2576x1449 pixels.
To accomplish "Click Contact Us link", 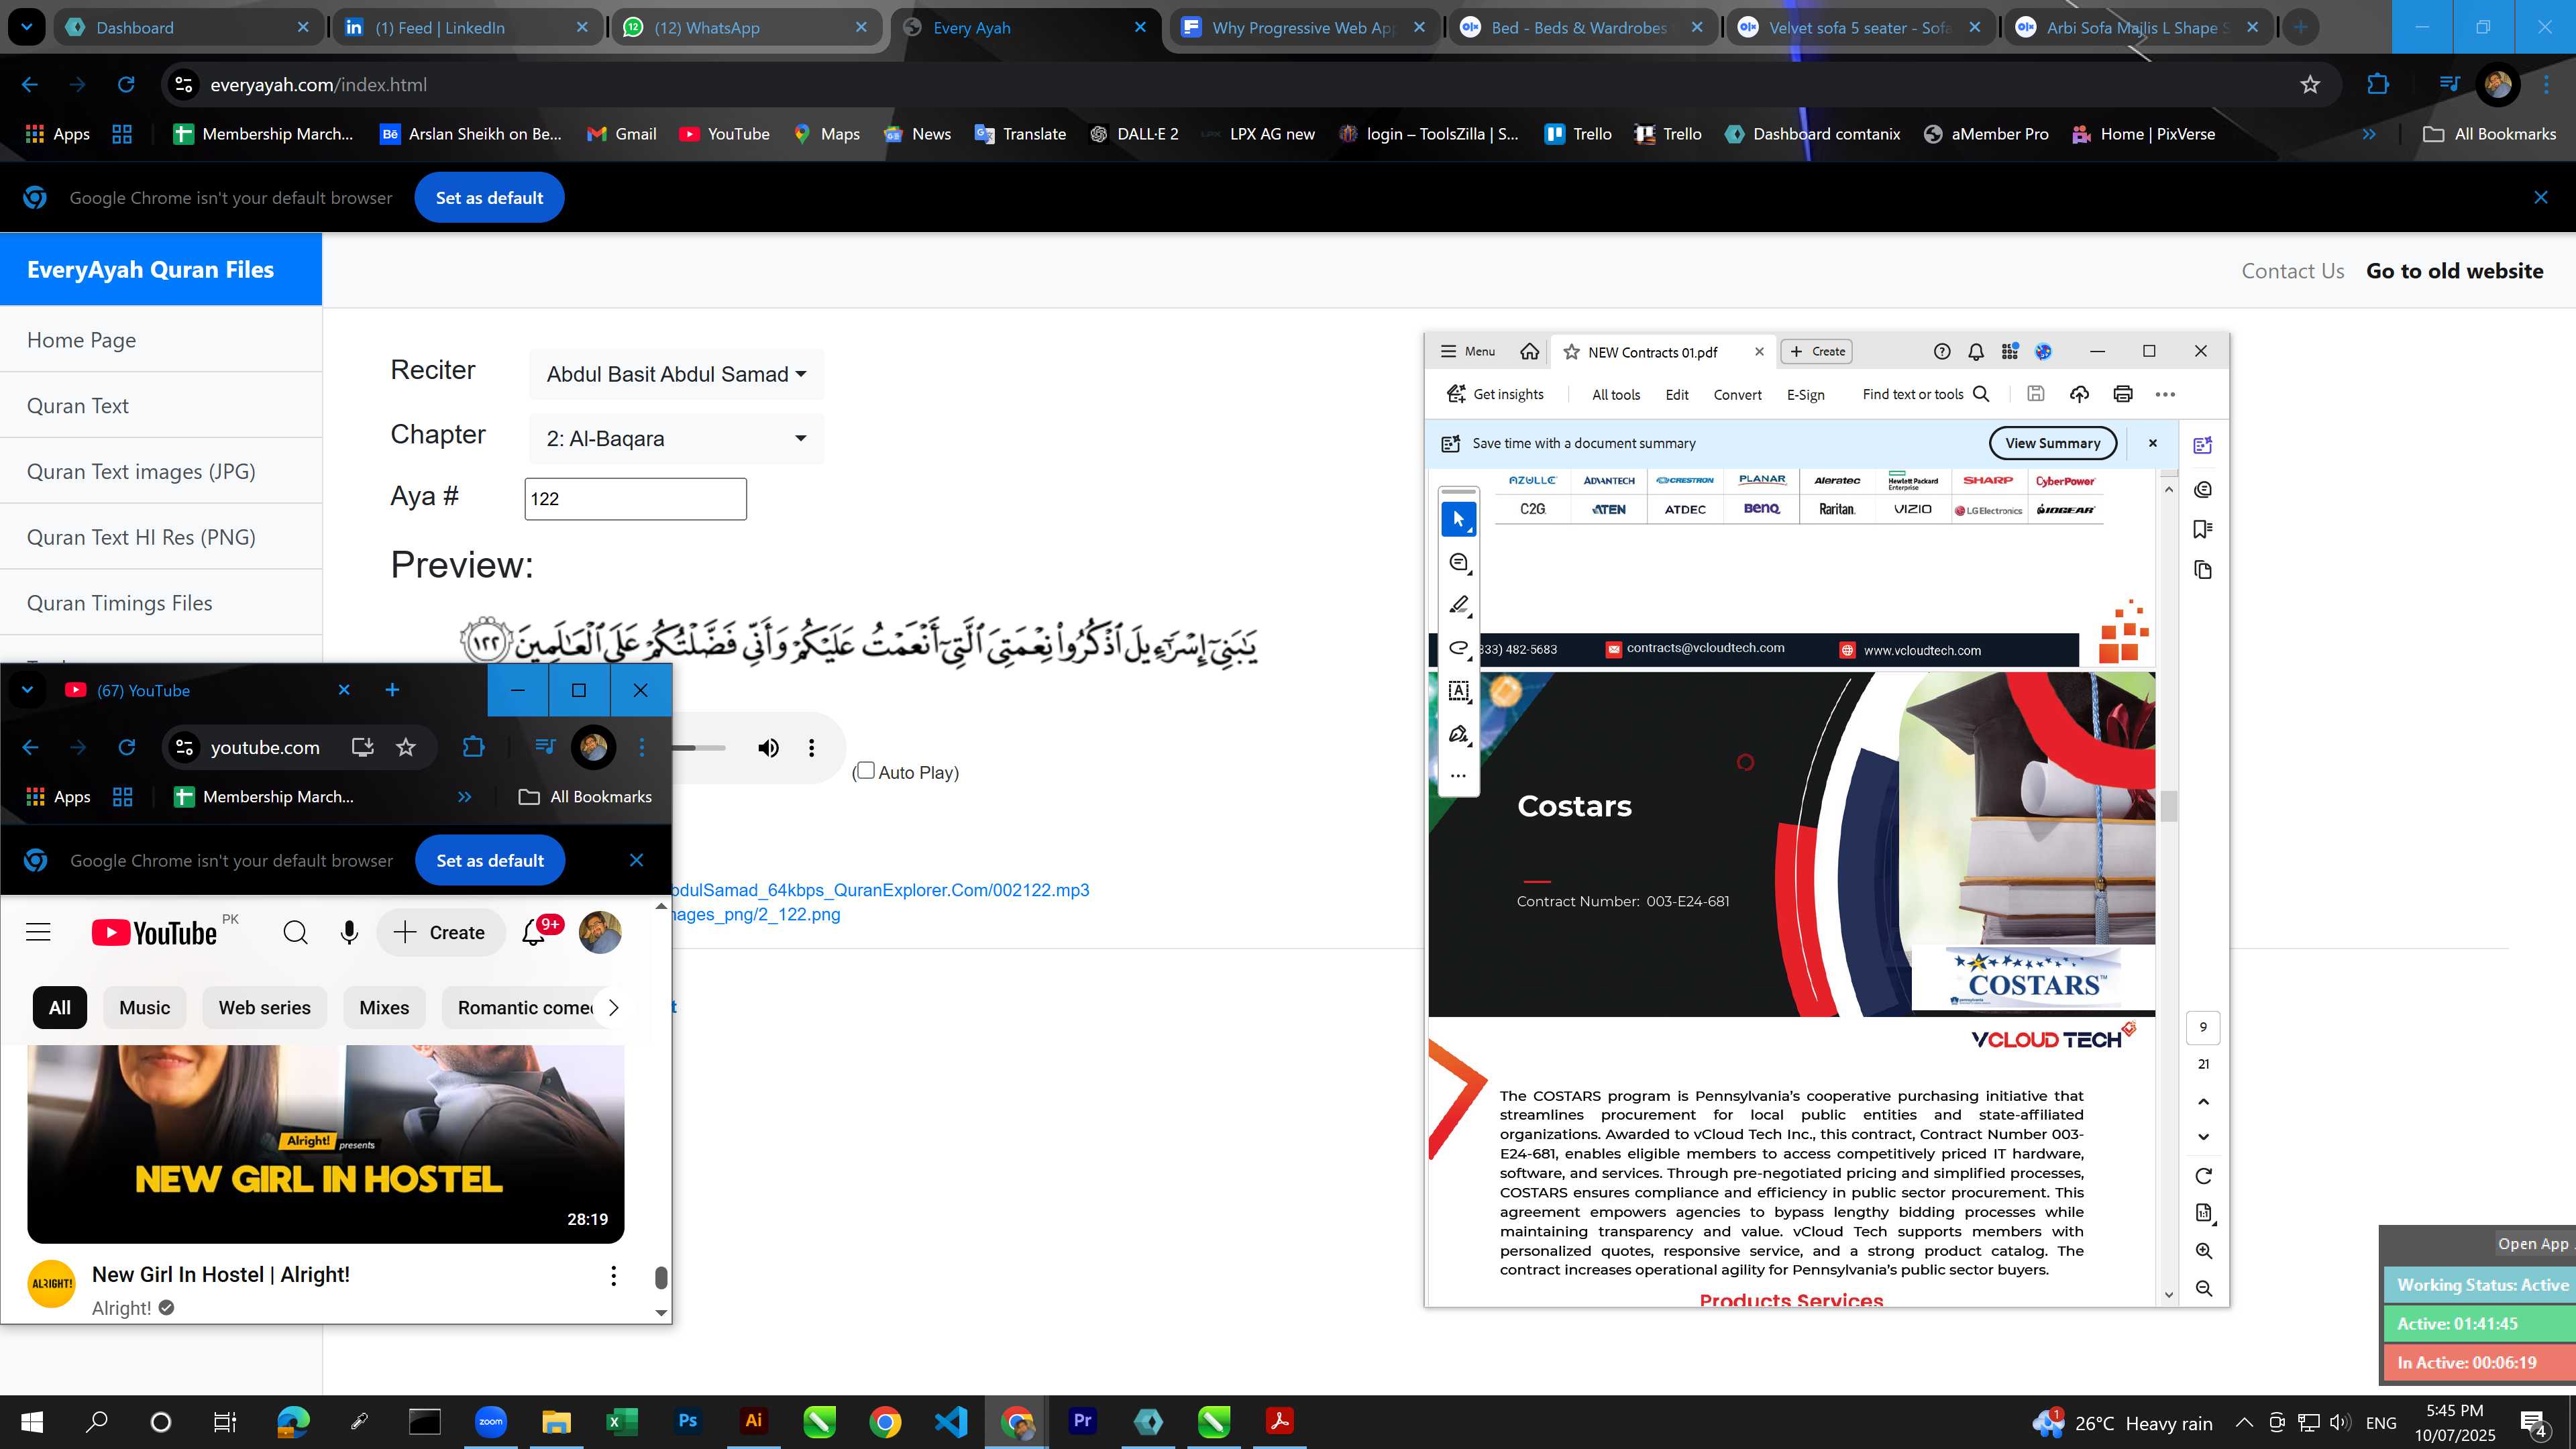I will click(2293, 270).
